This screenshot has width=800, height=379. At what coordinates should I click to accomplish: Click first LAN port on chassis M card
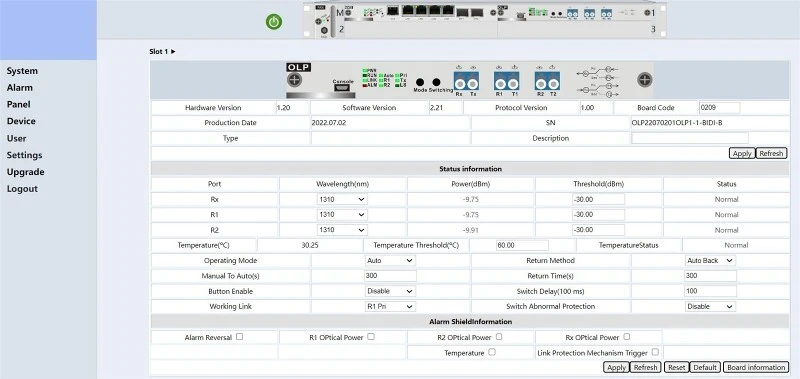point(408,10)
